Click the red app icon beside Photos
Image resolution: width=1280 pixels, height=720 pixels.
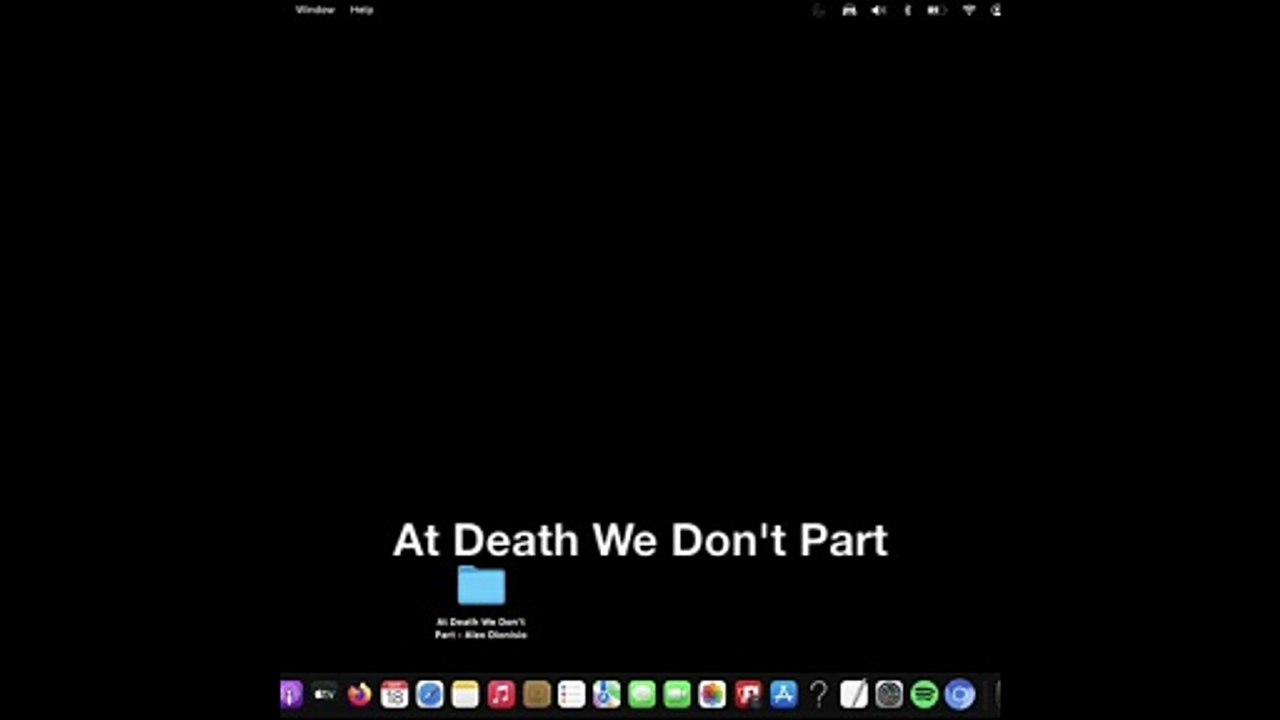pyautogui.click(x=748, y=694)
